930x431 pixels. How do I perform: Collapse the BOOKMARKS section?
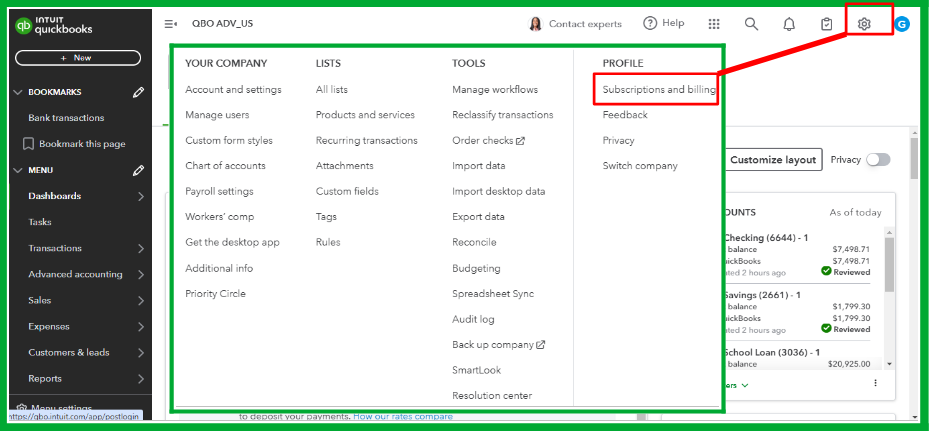click(x=18, y=92)
